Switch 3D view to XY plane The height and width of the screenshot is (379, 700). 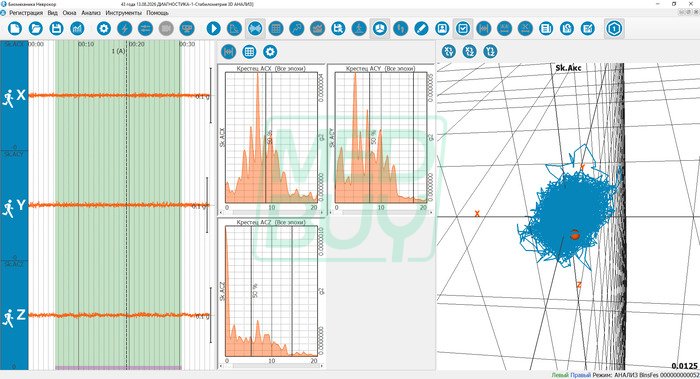tap(449, 52)
